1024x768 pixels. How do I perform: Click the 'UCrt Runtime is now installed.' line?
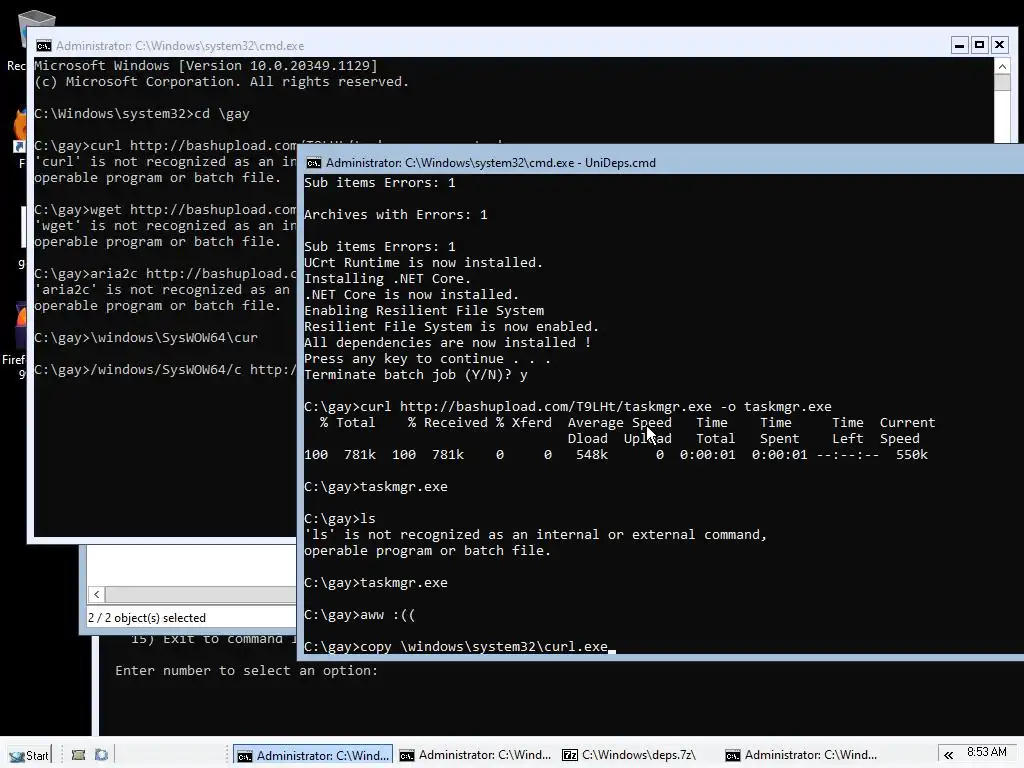[423, 263]
